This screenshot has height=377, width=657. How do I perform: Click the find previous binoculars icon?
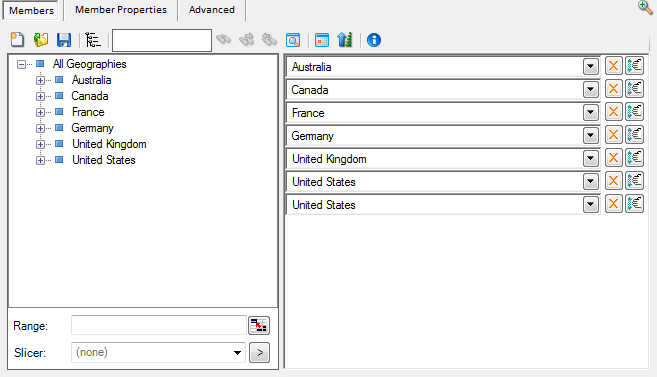click(269, 40)
